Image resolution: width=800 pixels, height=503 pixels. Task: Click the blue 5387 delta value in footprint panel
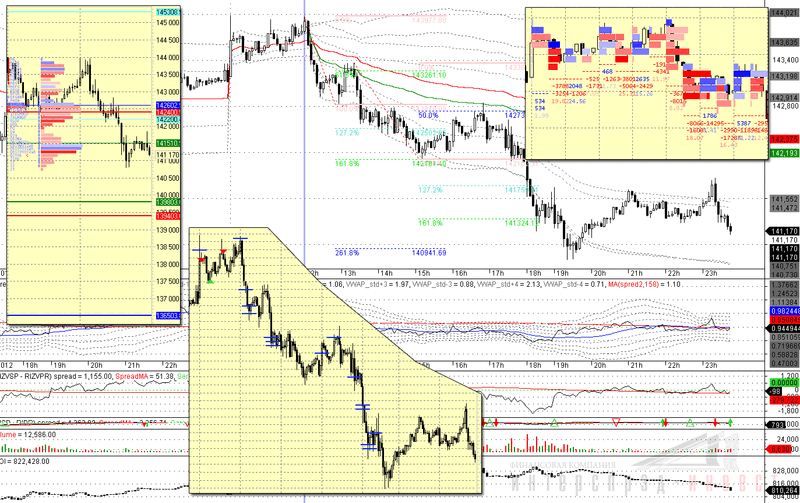[x=744, y=123]
